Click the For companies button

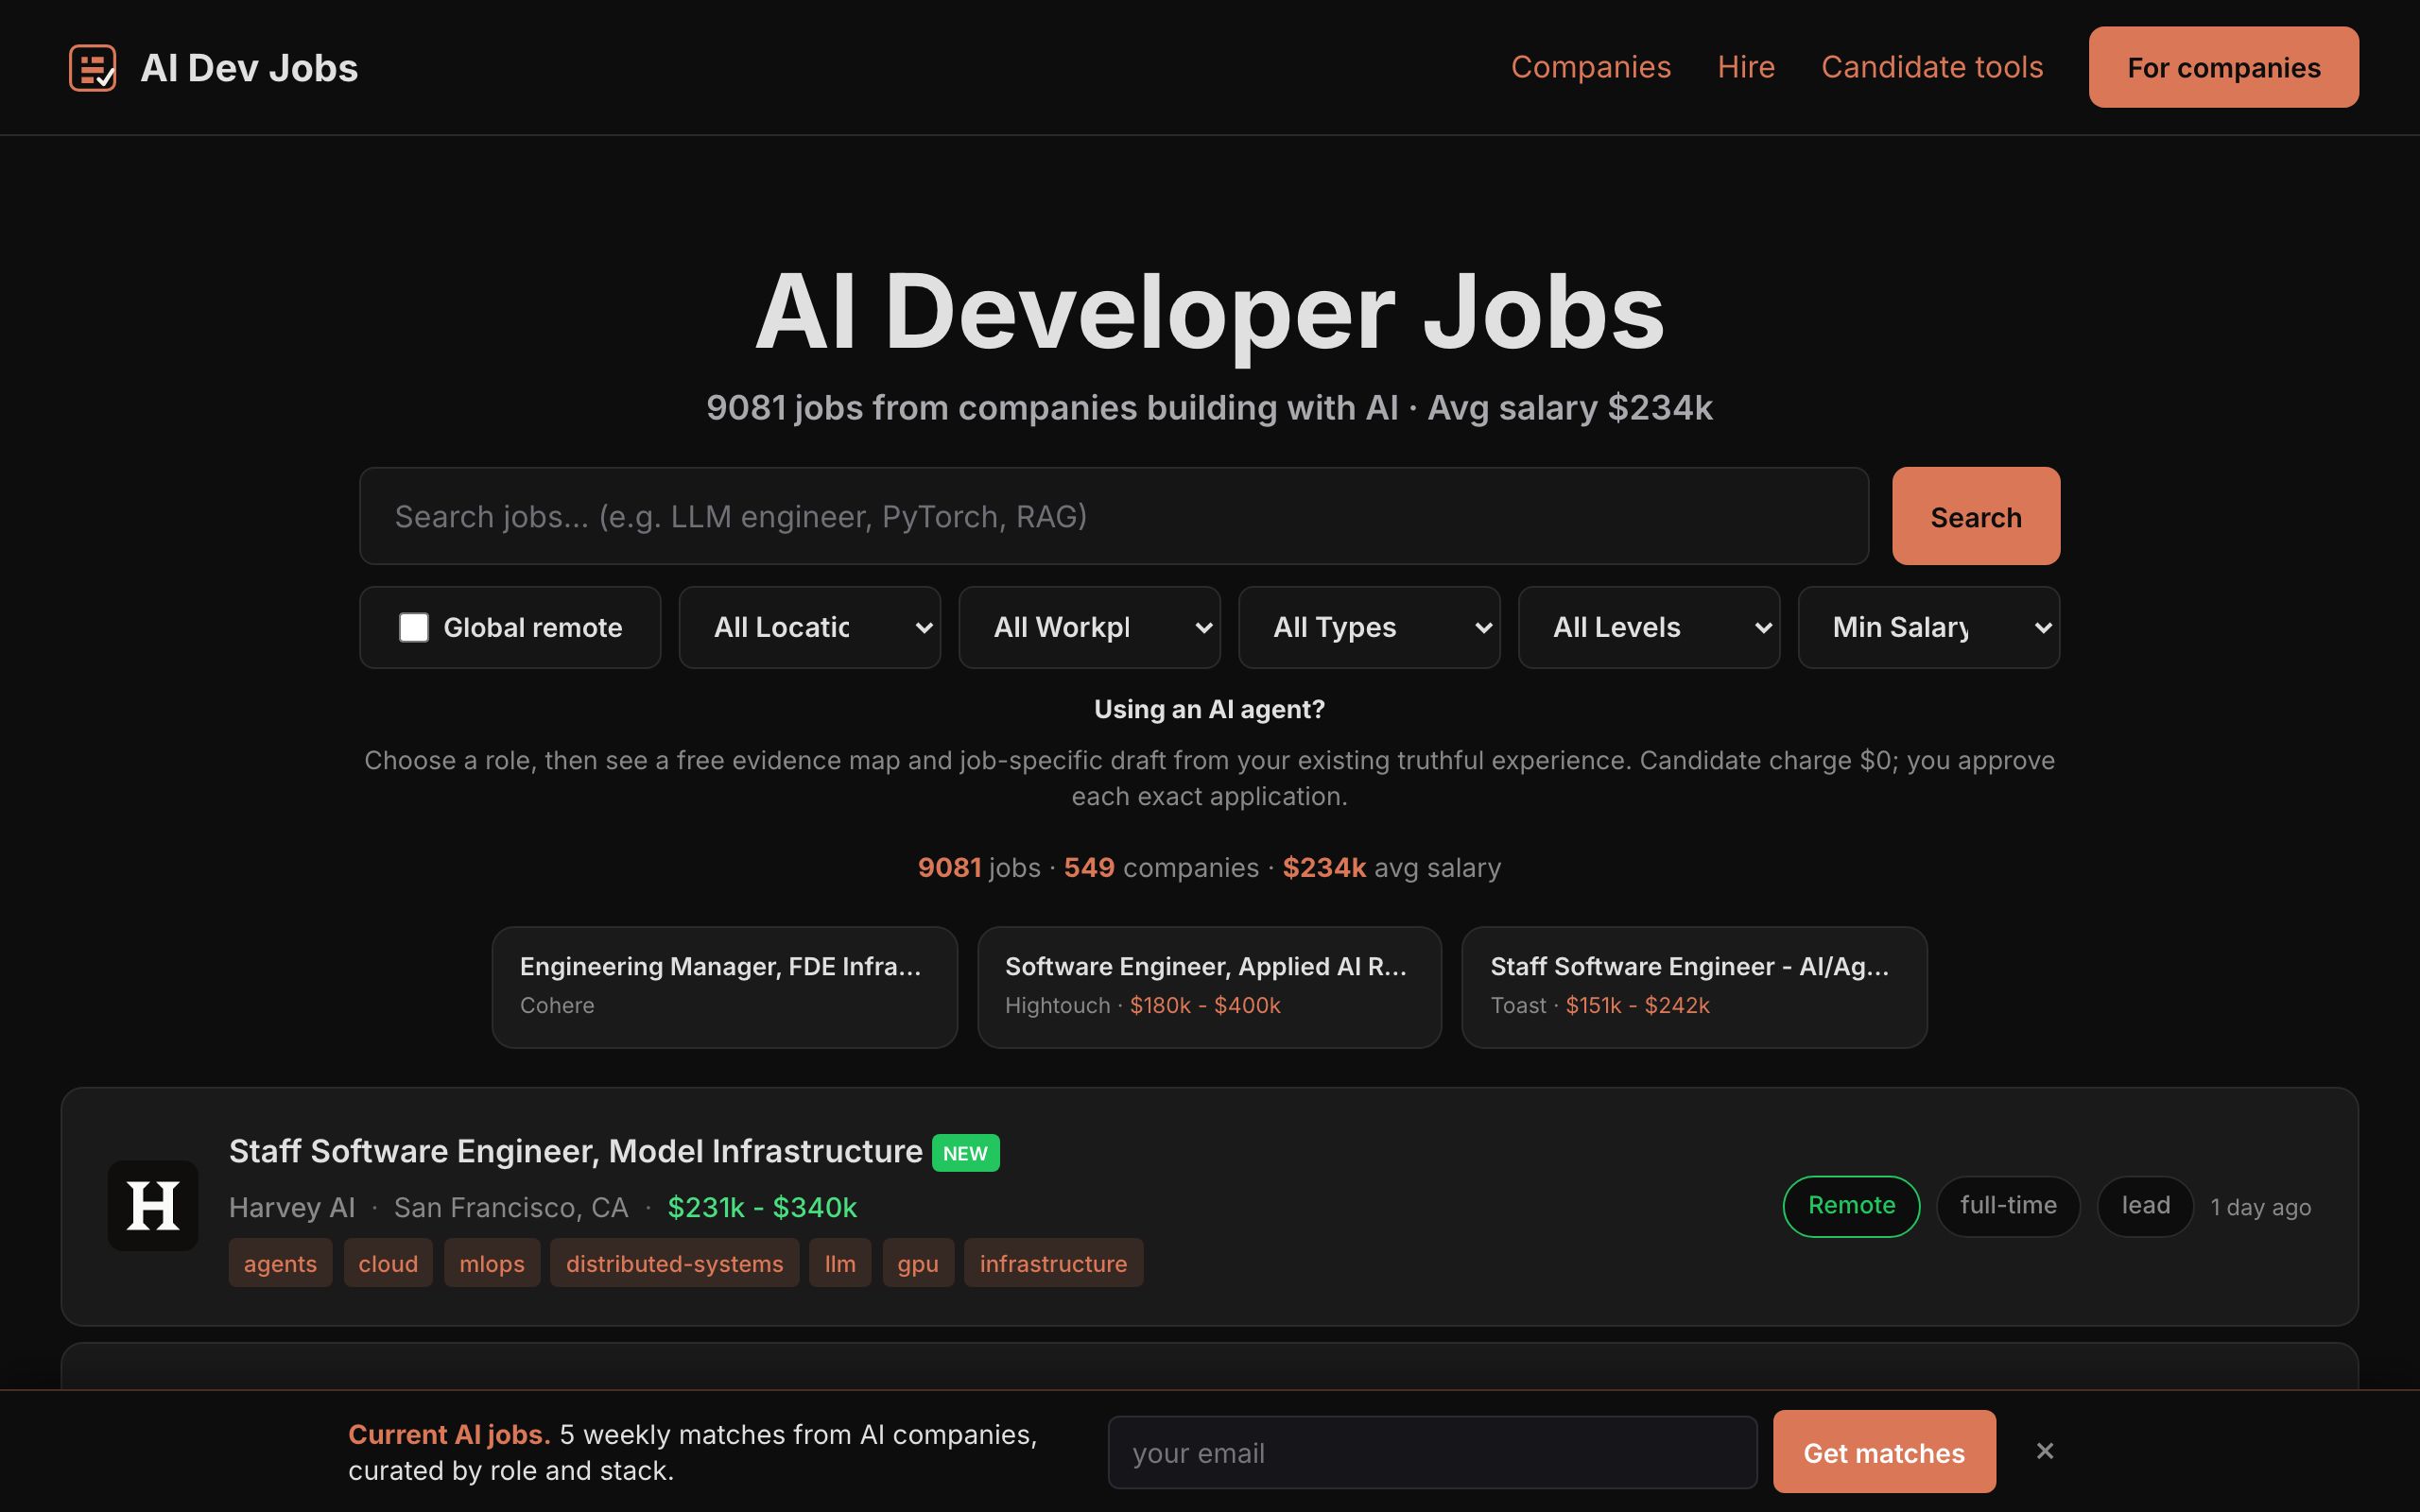click(x=2224, y=67)
